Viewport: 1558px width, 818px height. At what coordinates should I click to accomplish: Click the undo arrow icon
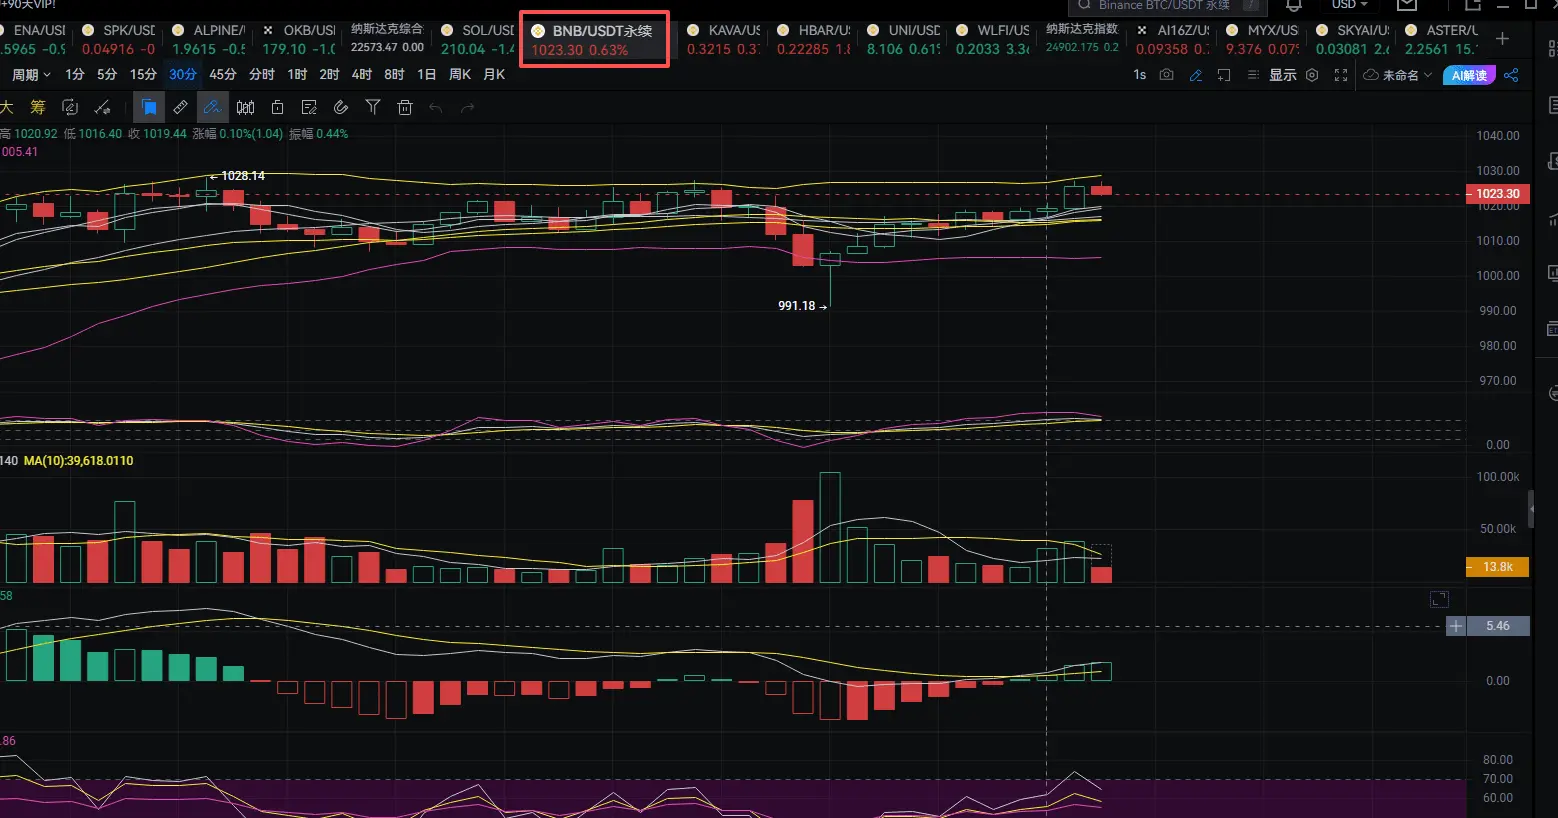click(x=436, y=107)
